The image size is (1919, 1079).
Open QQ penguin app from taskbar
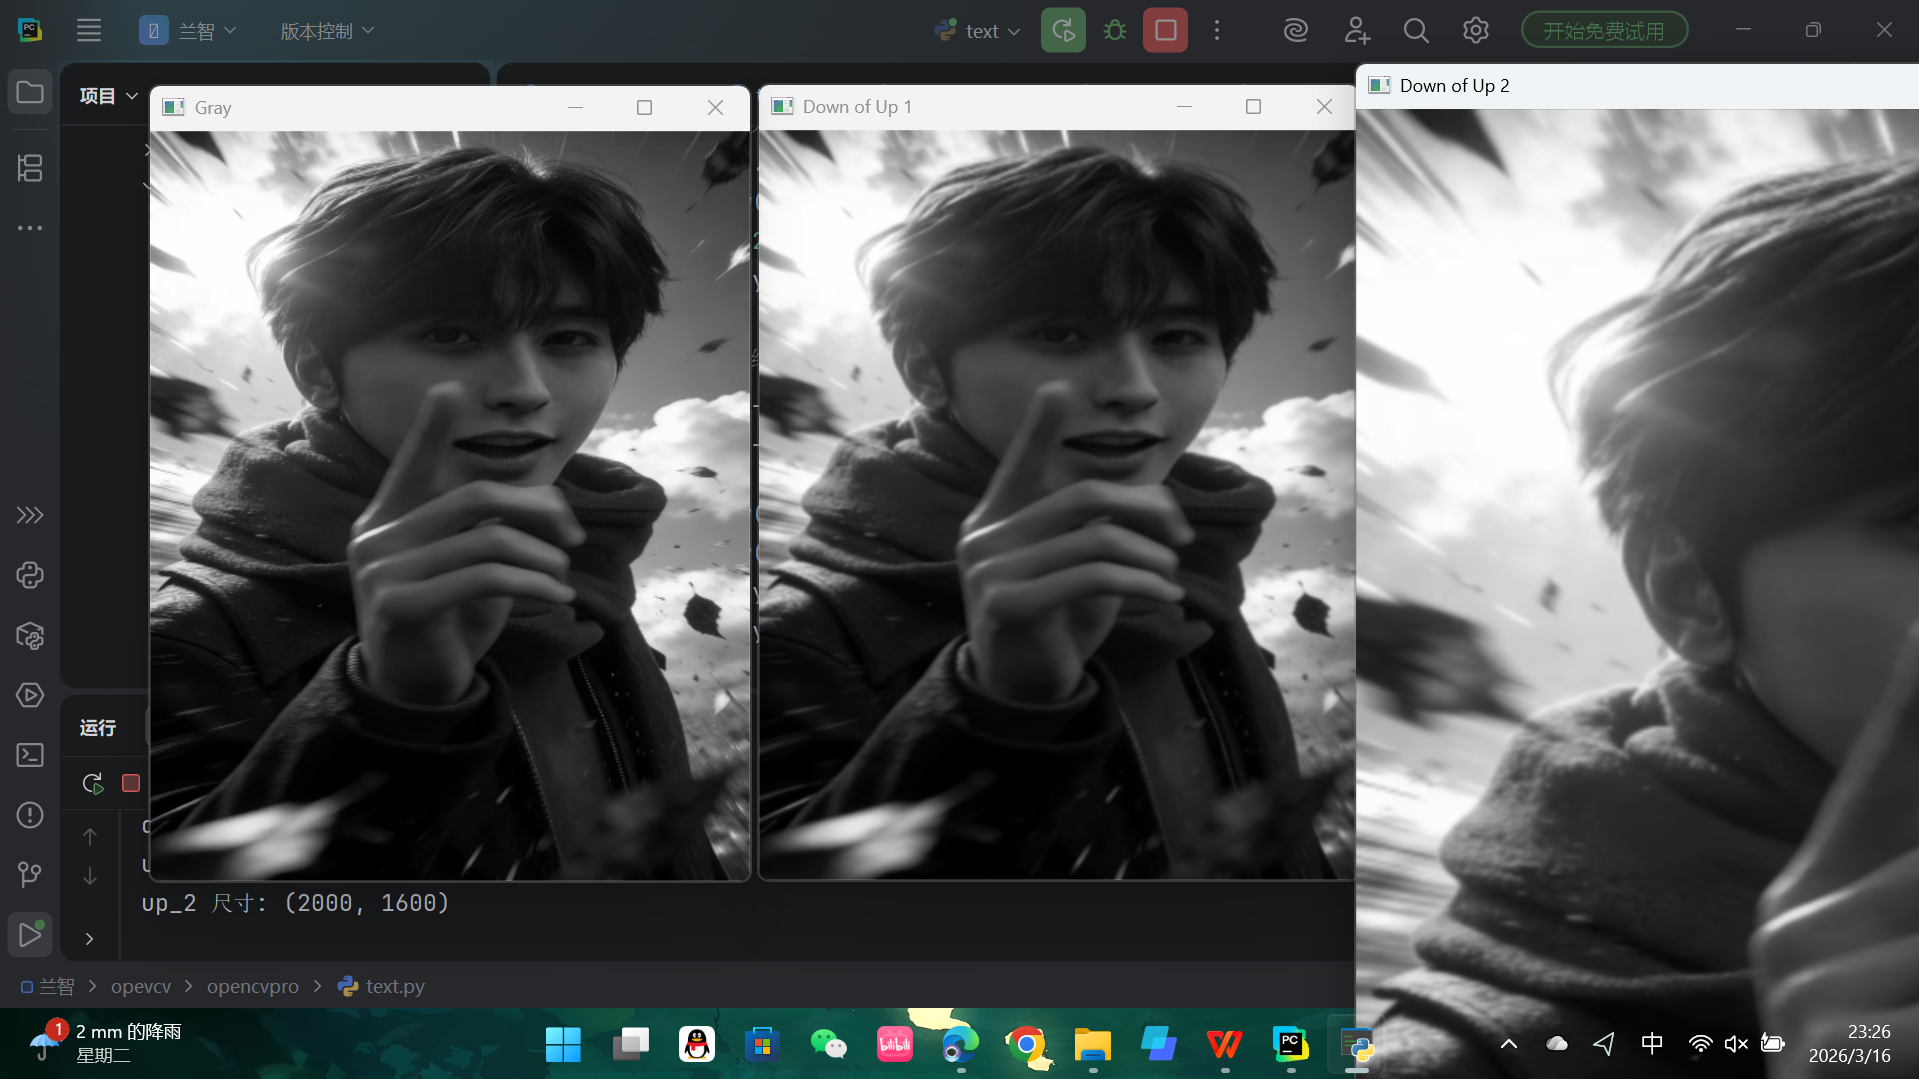[x=696, y=1045]
